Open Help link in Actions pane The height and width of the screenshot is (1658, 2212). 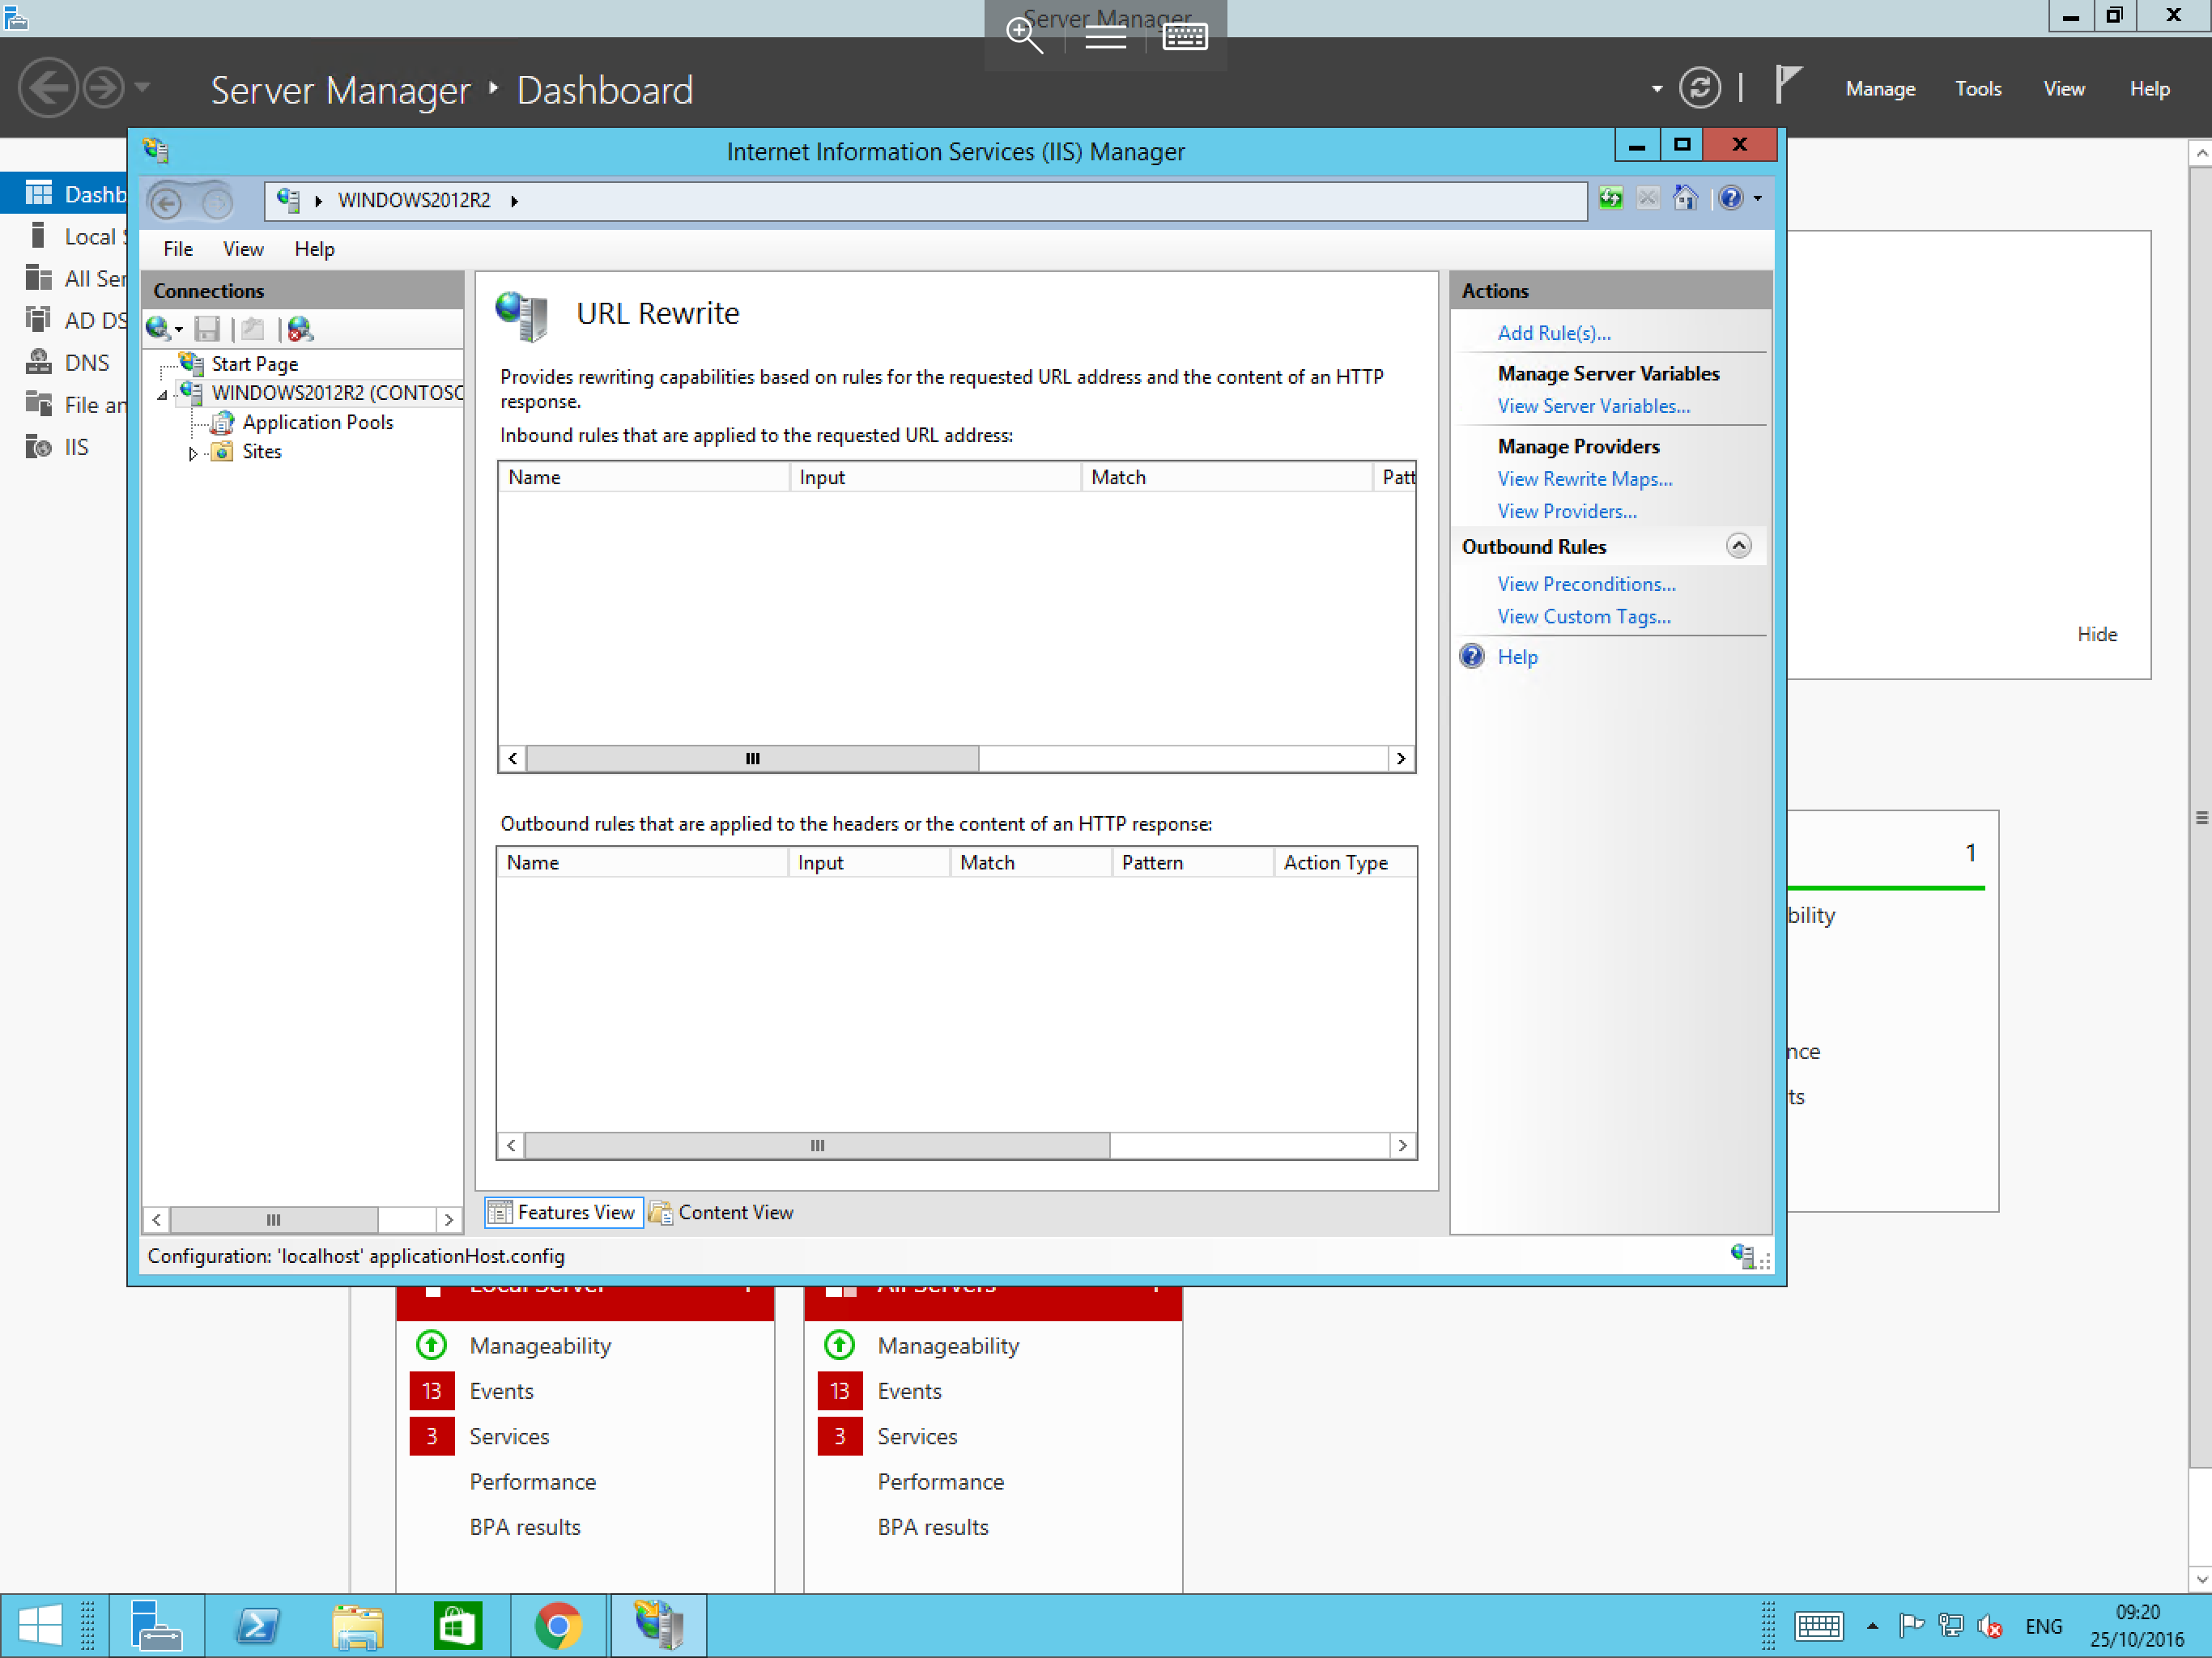[1517, 657]
